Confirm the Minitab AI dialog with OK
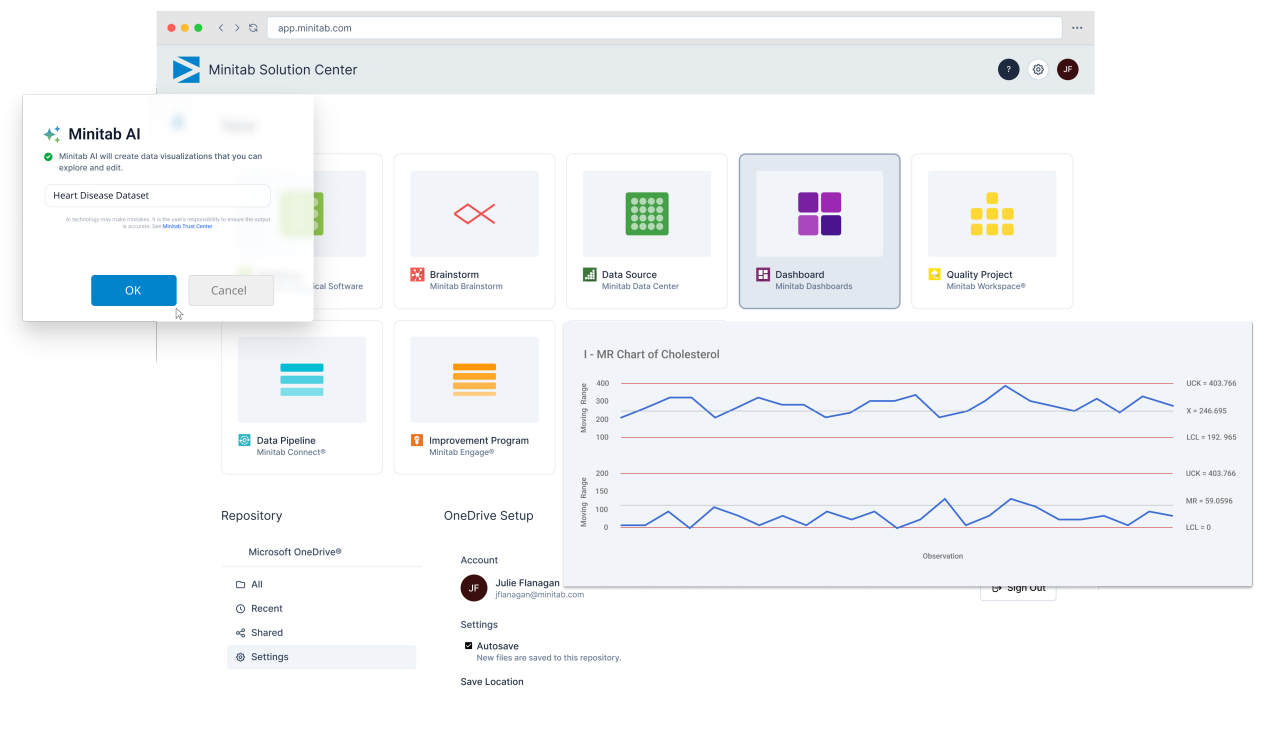 (133, 290)
